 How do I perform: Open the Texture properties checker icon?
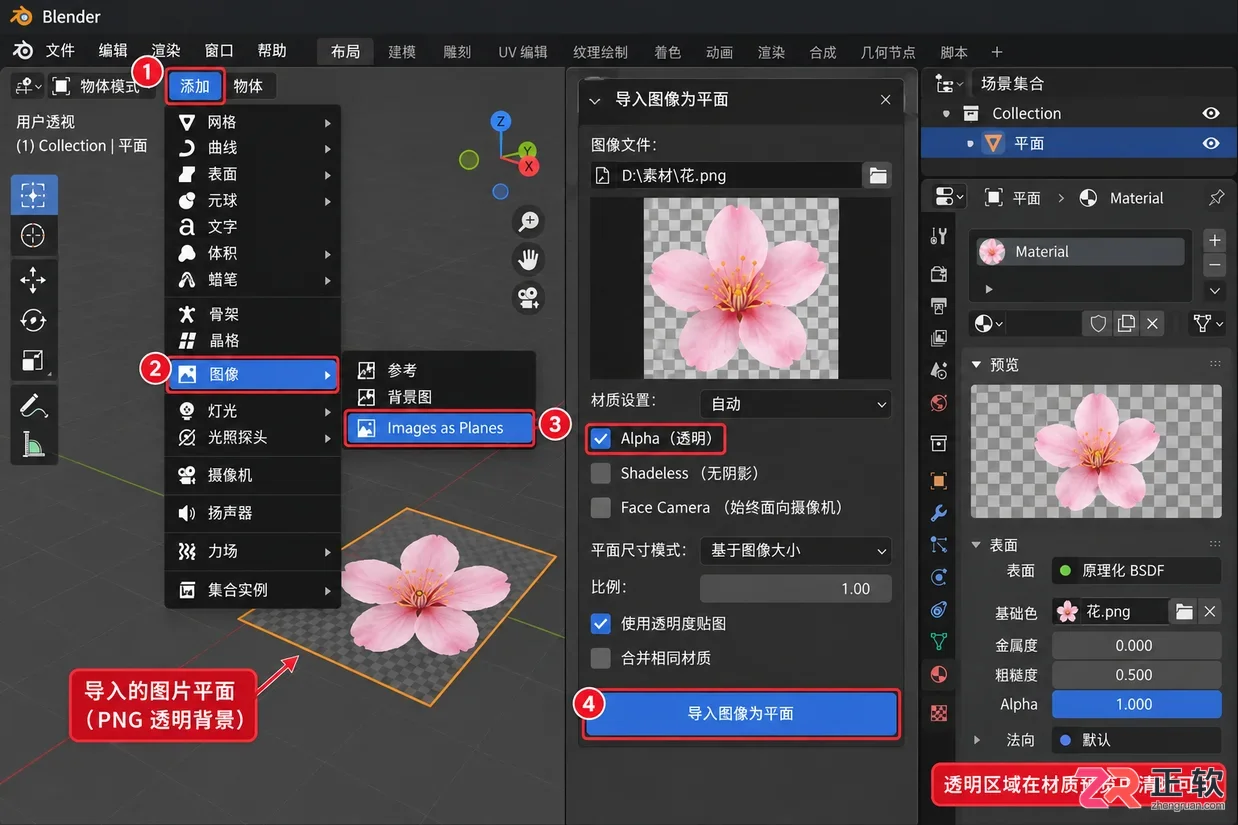point(939,713)
